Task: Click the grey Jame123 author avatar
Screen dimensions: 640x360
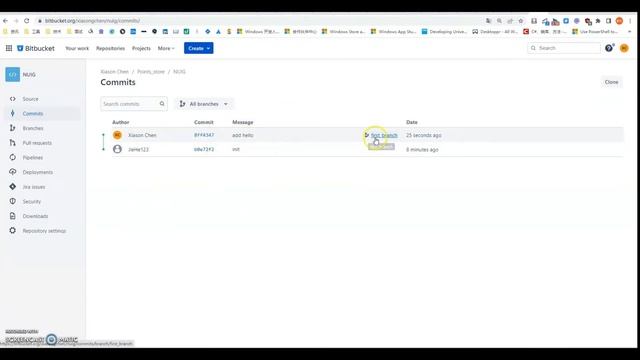Action: click(117, 149)
